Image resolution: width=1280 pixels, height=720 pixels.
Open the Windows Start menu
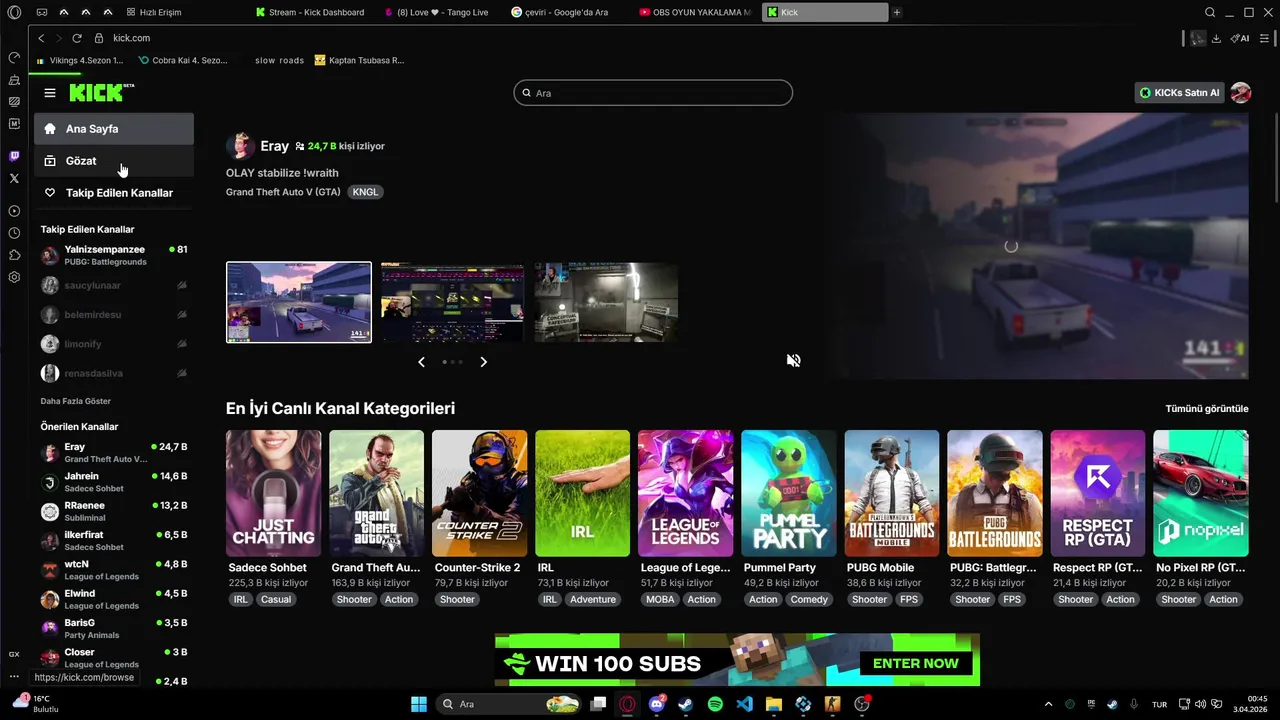(x=419, y=704)
